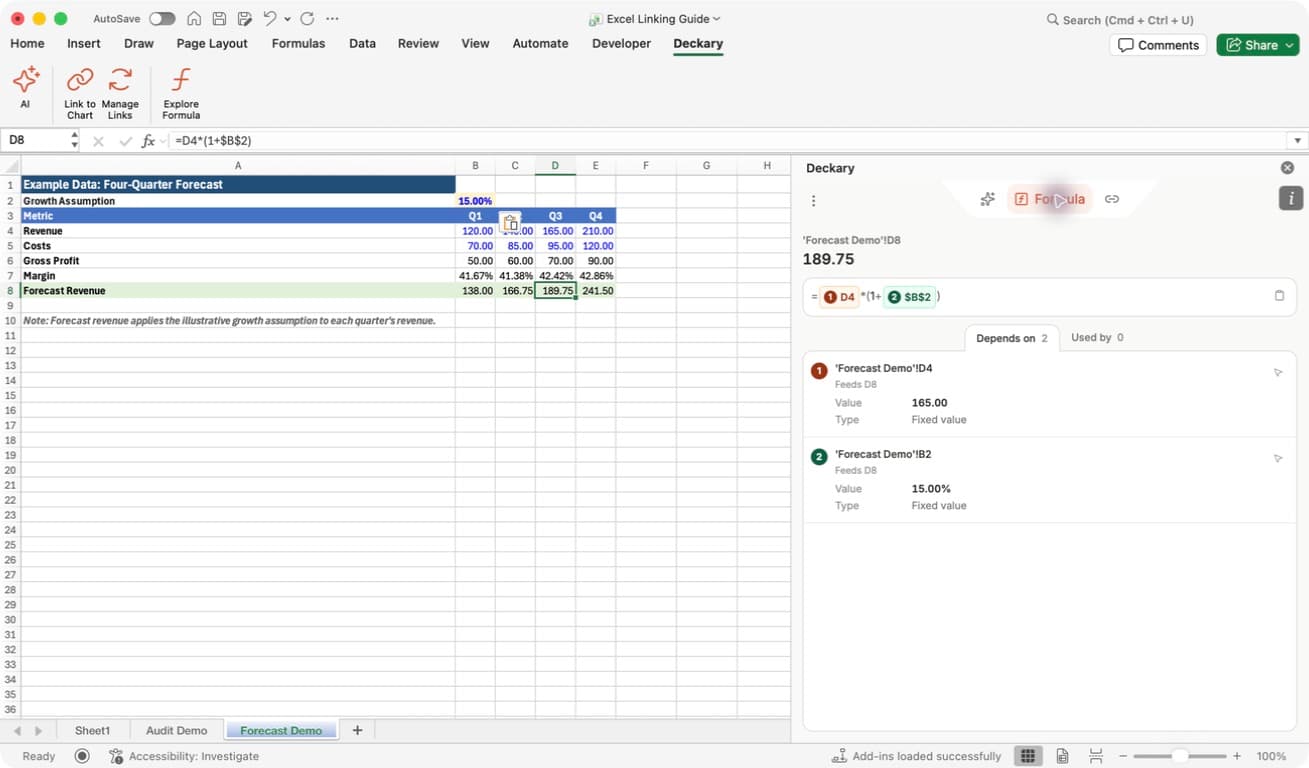Switch to the sparkle AI tab in Deckary panel
The height and width of the screenshot is (768, 1309).
(x=987, y=200)
